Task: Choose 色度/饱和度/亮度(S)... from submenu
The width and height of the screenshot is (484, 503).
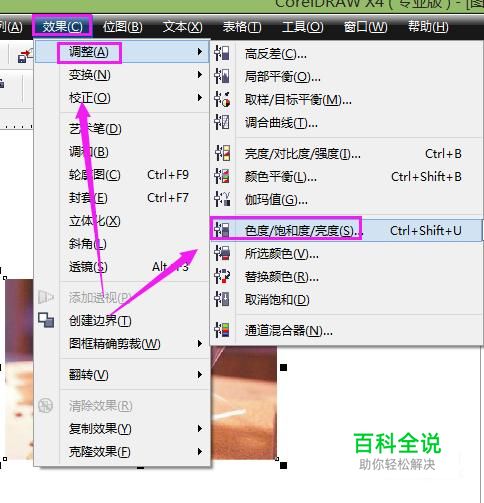Action: pyautogui.click(x=347, y=230)
